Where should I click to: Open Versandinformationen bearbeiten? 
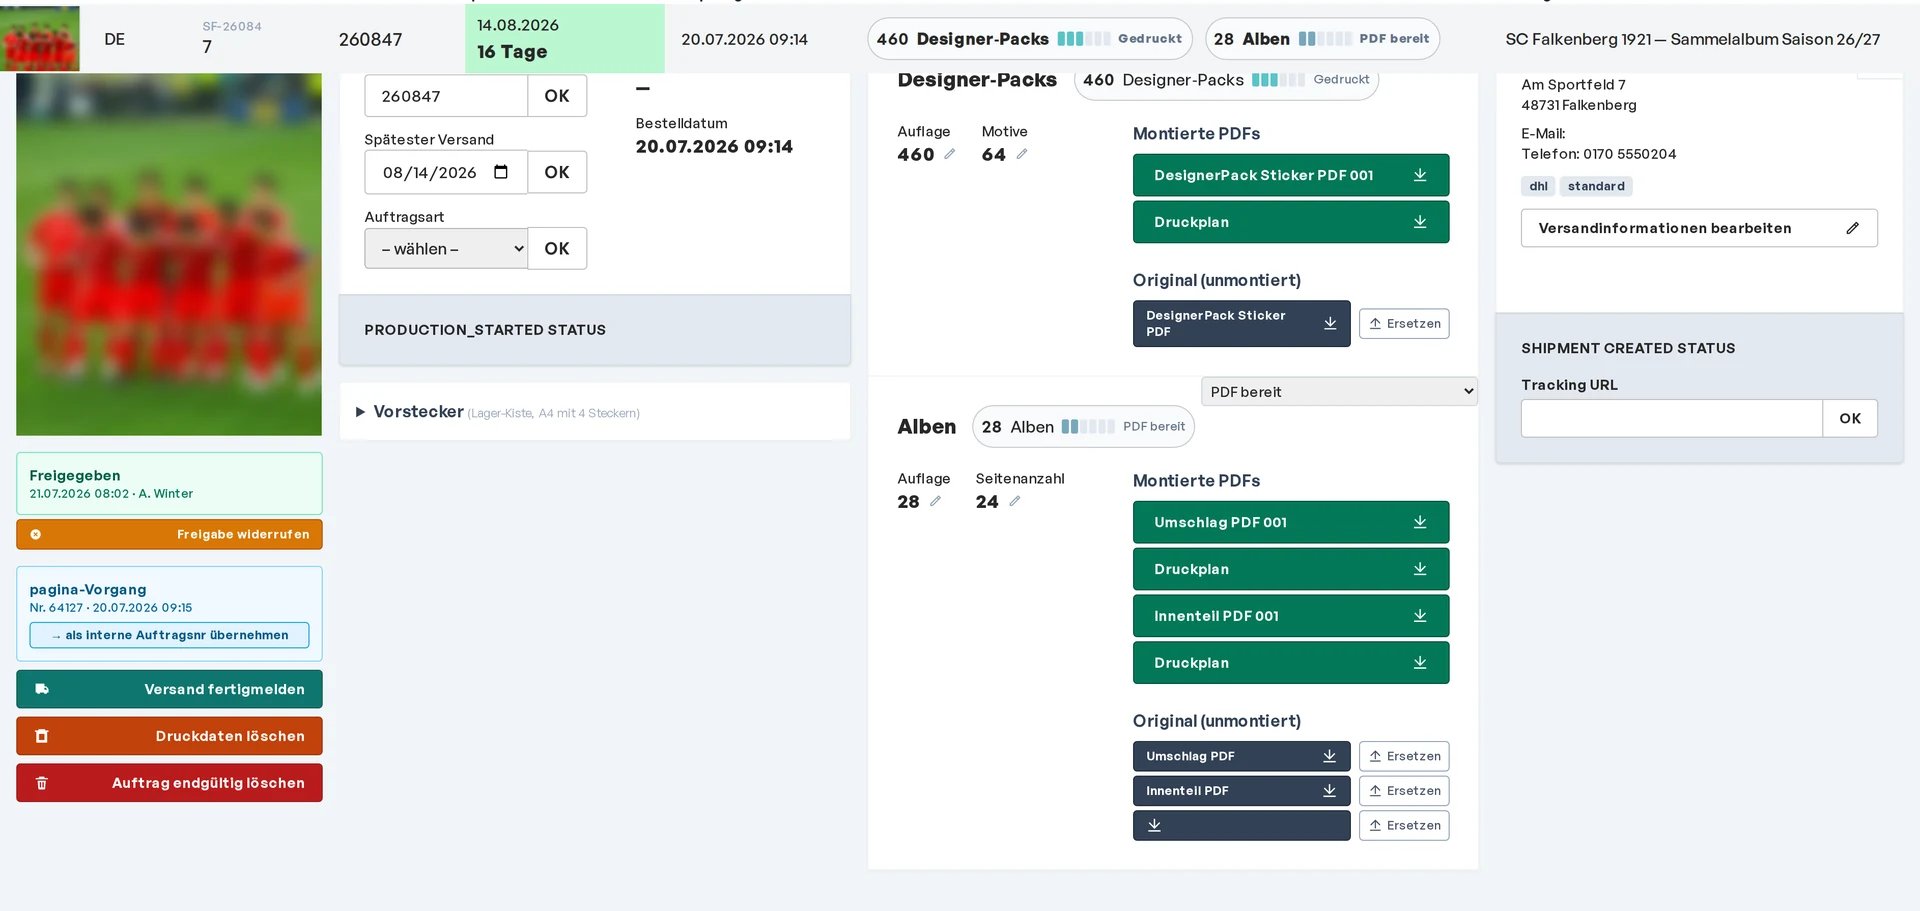point(1699,228)
